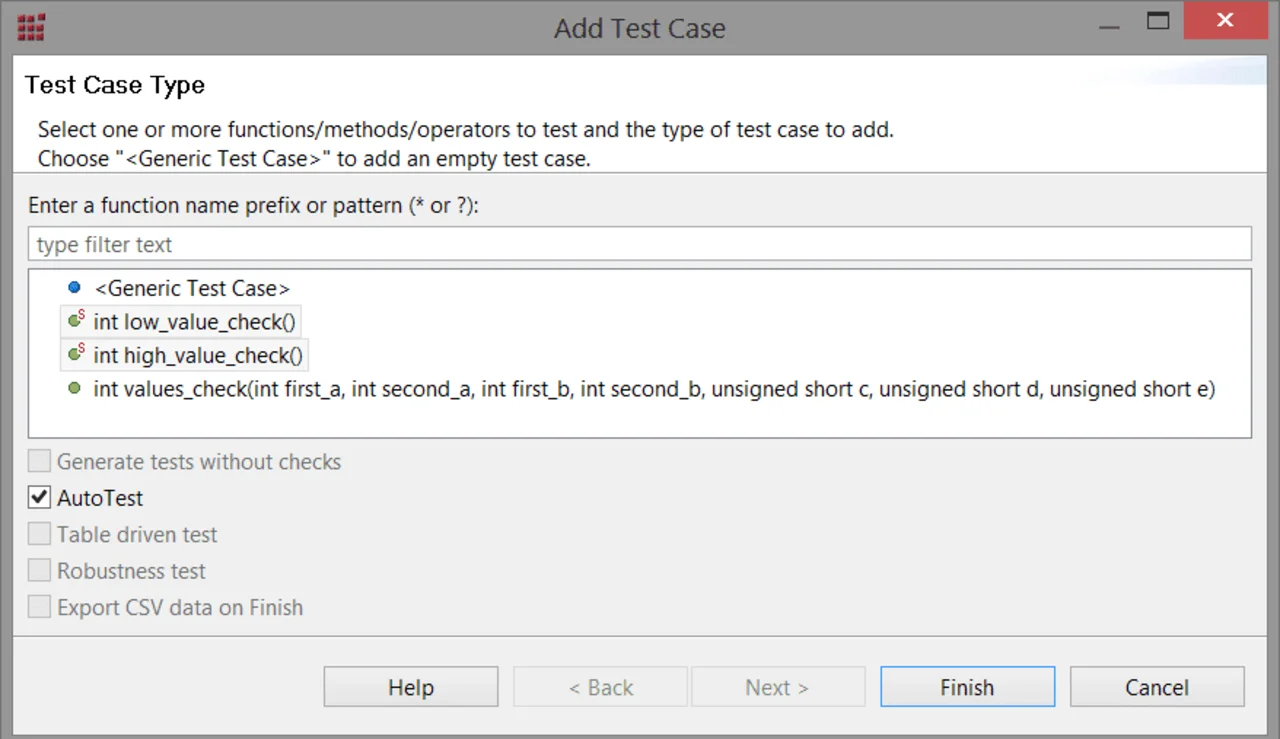Image resolution: width=1280 pixels, height=739 pixels.
Task: Select int low_value_check() function
Action: [195, 322]
